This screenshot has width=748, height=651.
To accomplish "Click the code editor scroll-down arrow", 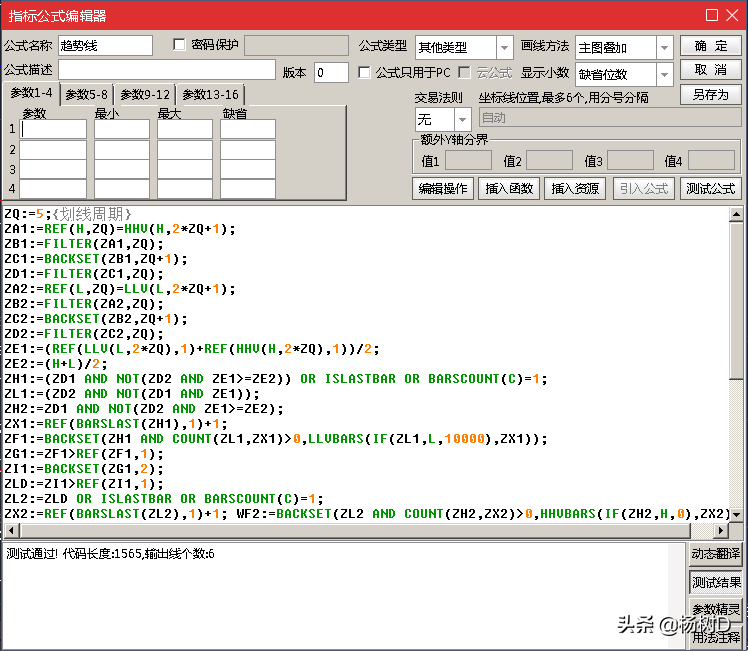I will (x=736, y=515).
